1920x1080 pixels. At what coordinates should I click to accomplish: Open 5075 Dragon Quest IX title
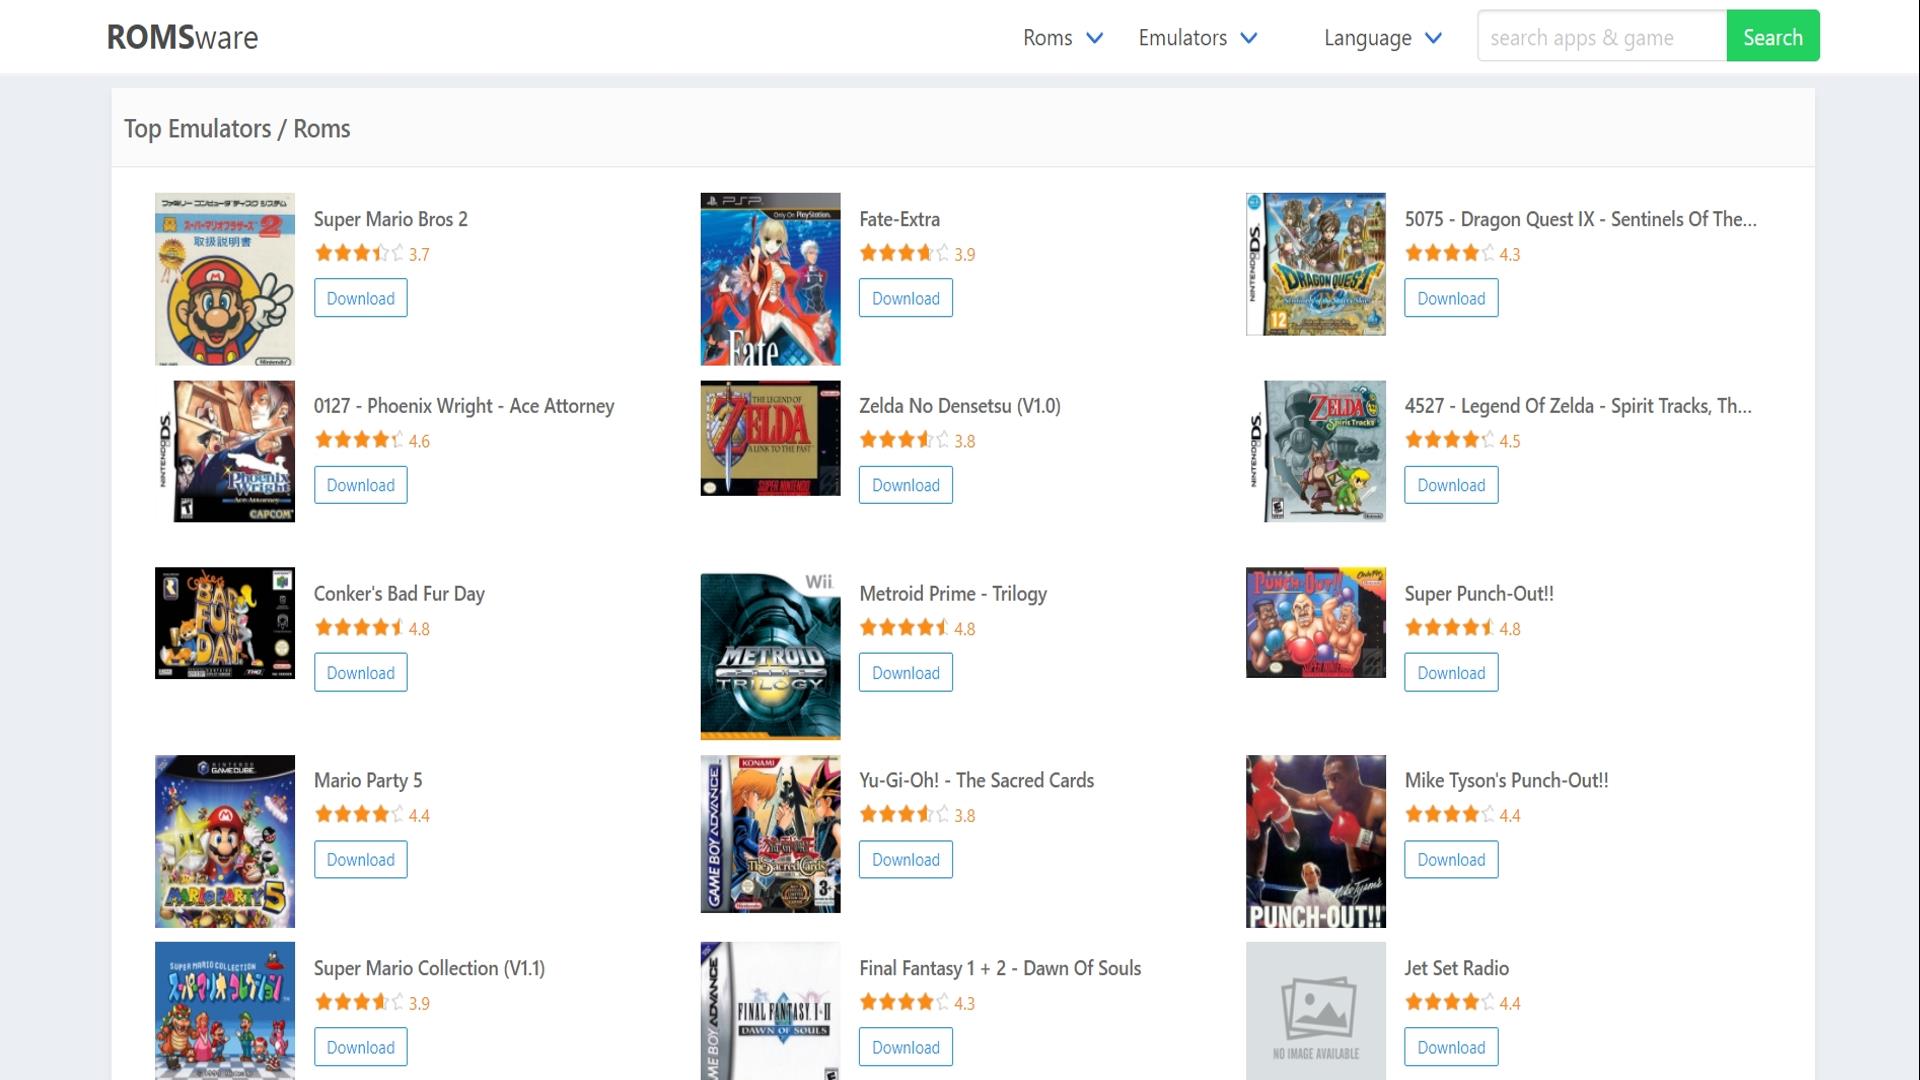(1580, 219)
